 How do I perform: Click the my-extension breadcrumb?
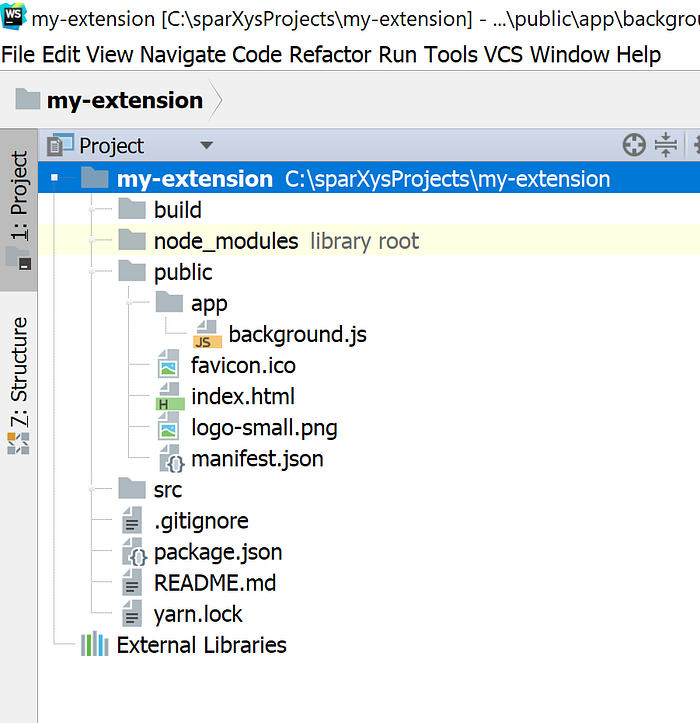point(124,100)
